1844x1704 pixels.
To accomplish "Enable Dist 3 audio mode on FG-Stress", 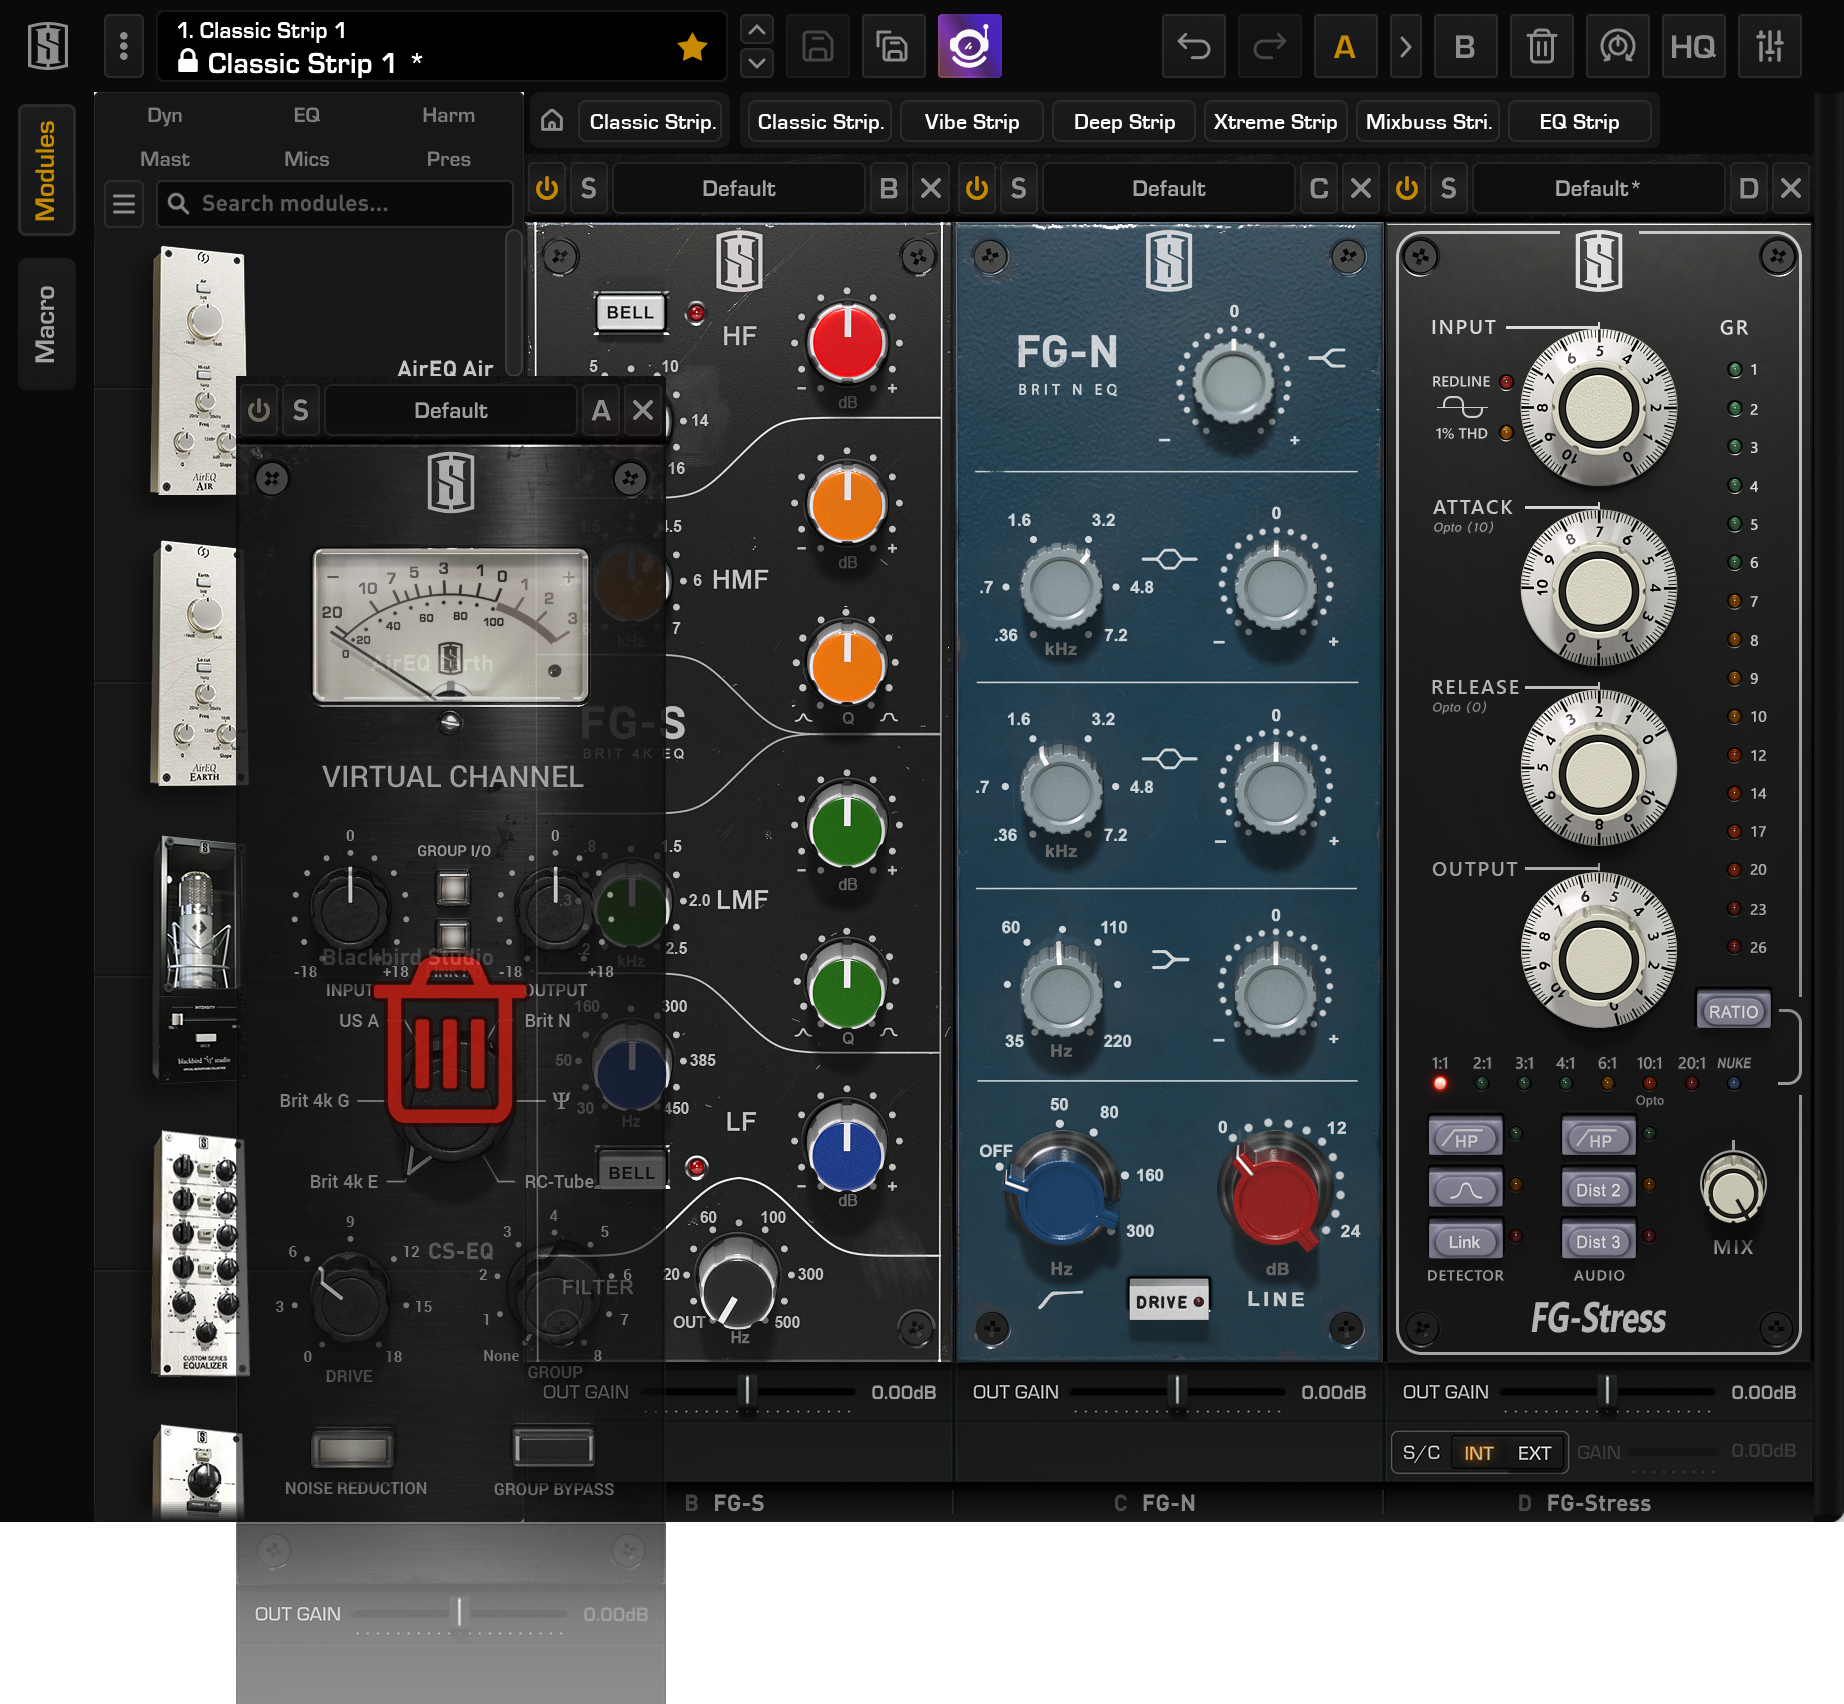I will click(x=1598, y=1242).
